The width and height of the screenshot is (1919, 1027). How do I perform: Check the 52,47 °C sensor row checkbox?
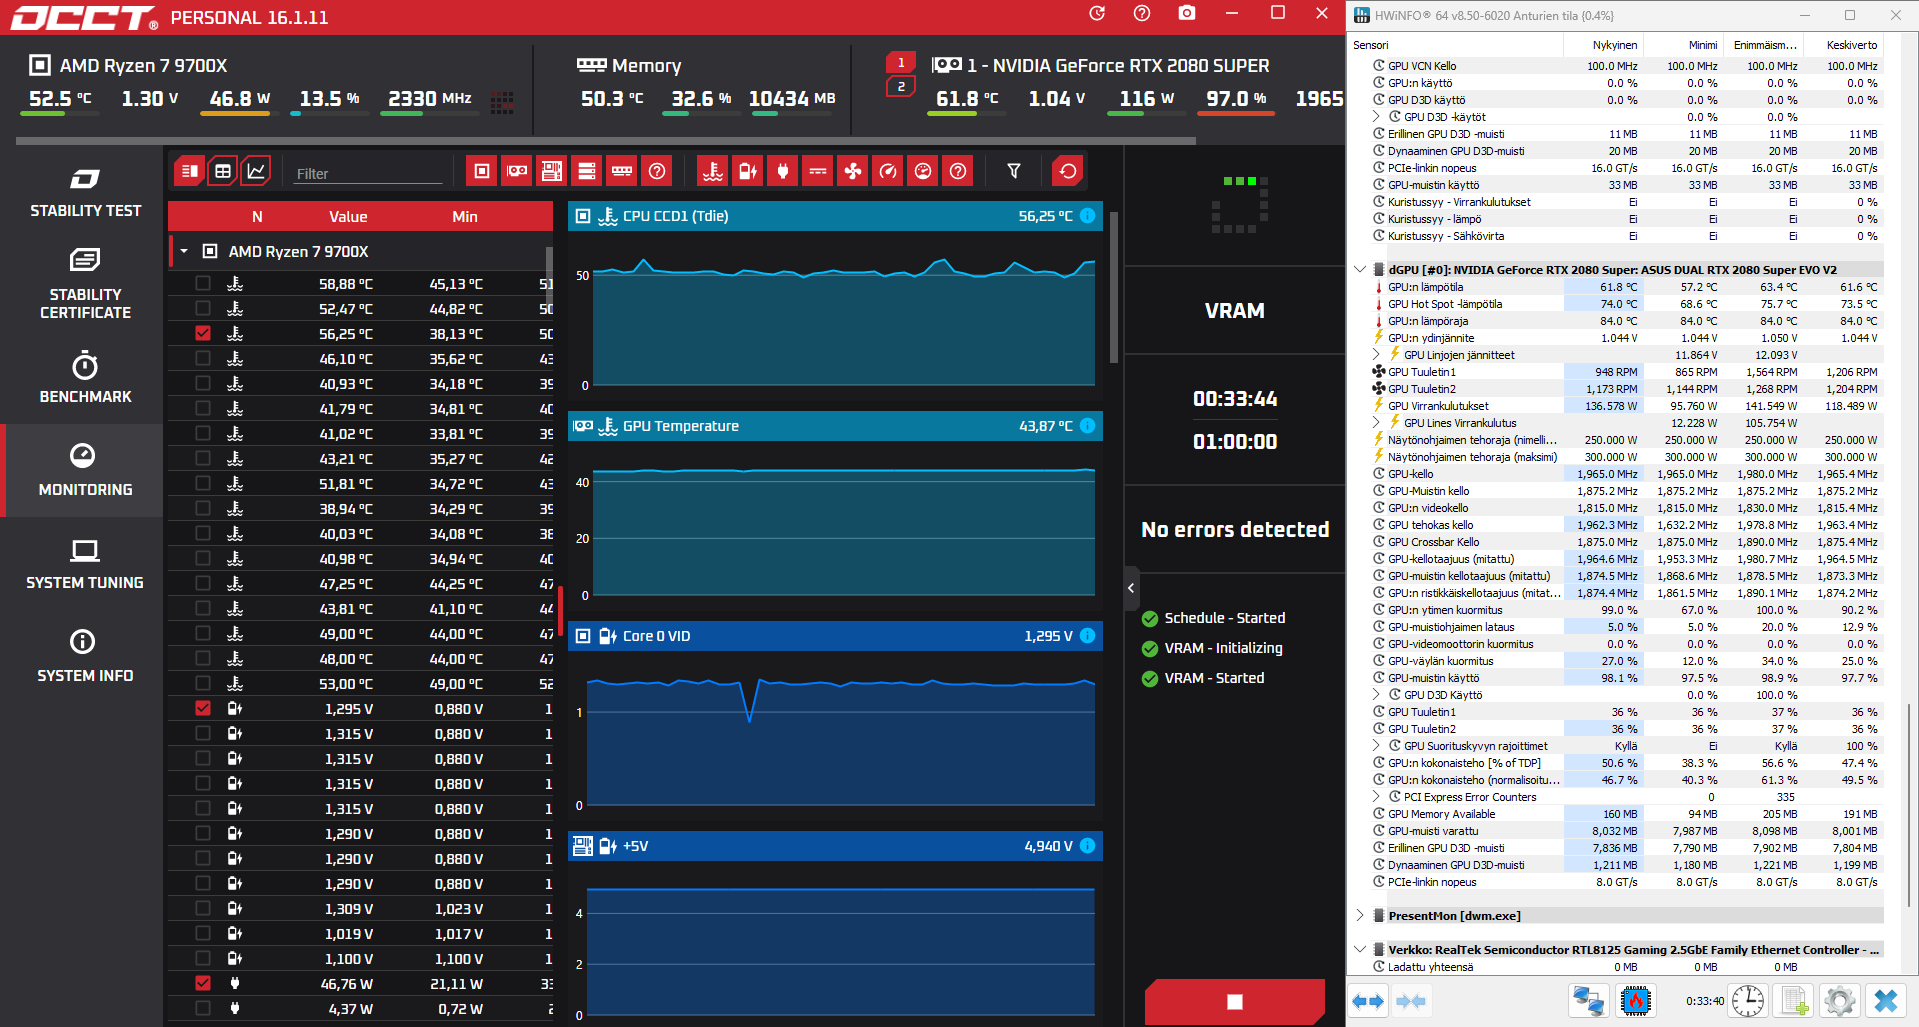[x=203, y=308]
